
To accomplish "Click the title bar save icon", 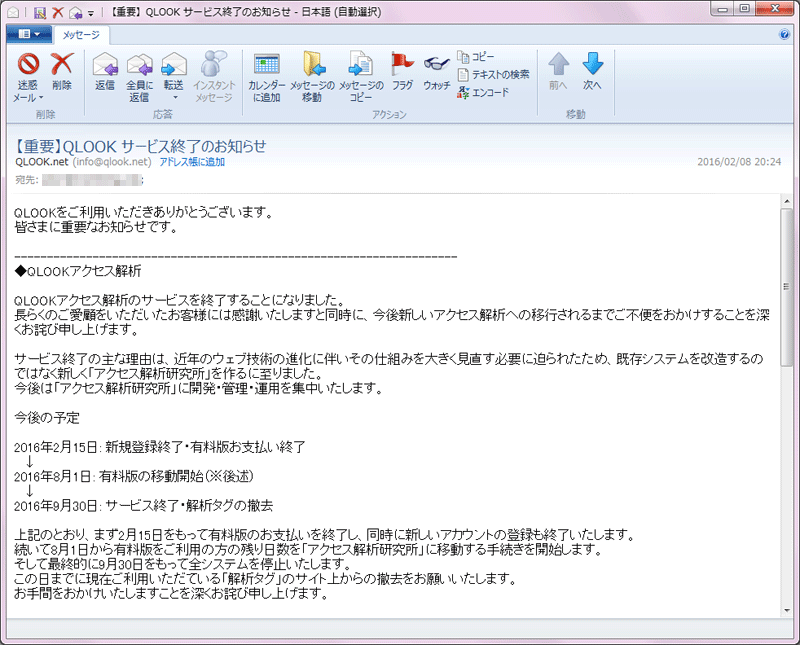I will [x=40, y=12].
